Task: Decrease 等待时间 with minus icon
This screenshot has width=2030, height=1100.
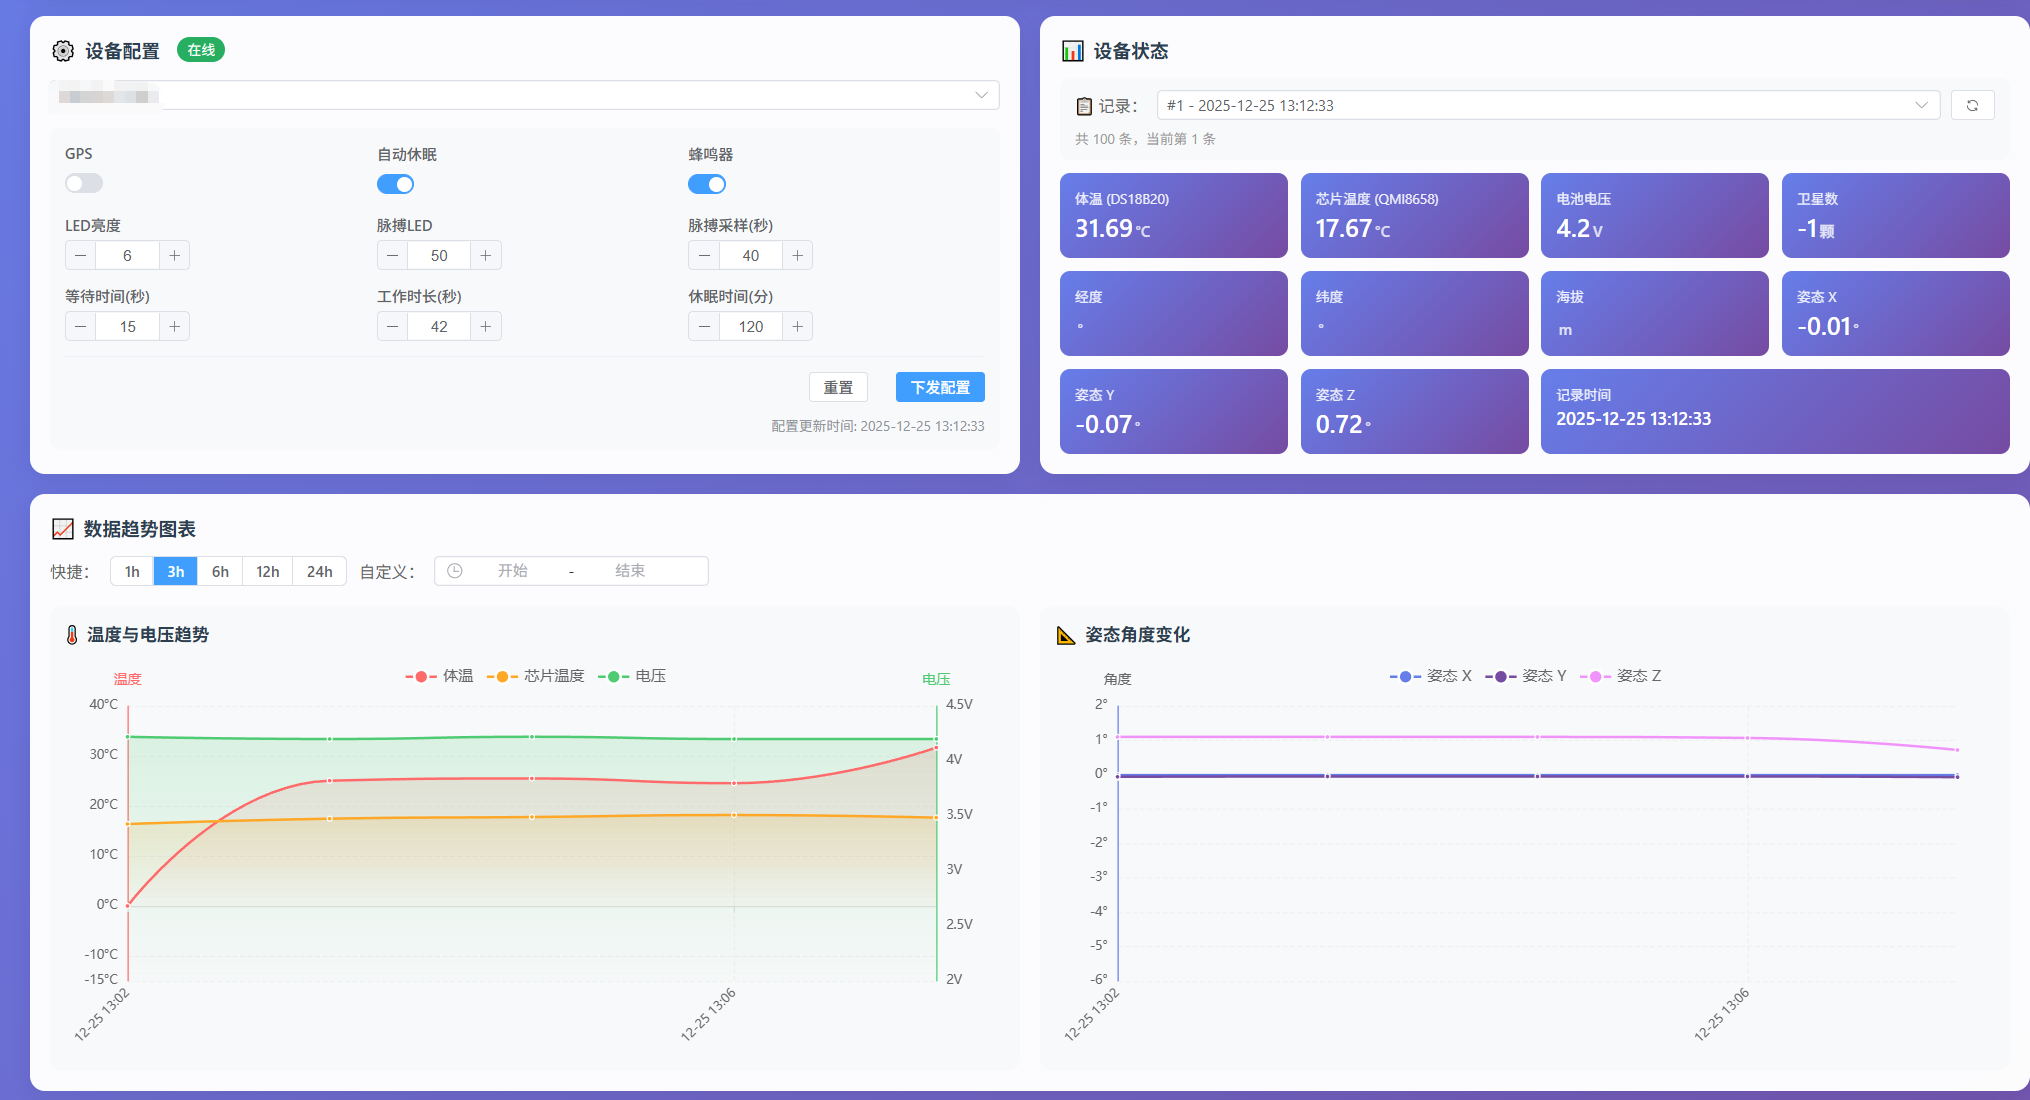Action: [81, 326]
